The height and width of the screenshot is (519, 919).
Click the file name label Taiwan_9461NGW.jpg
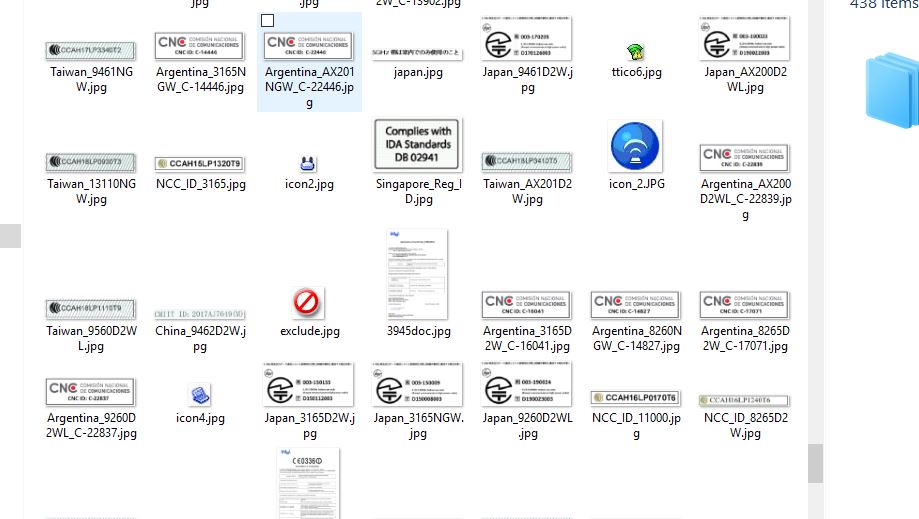click(x=91, y=79)
